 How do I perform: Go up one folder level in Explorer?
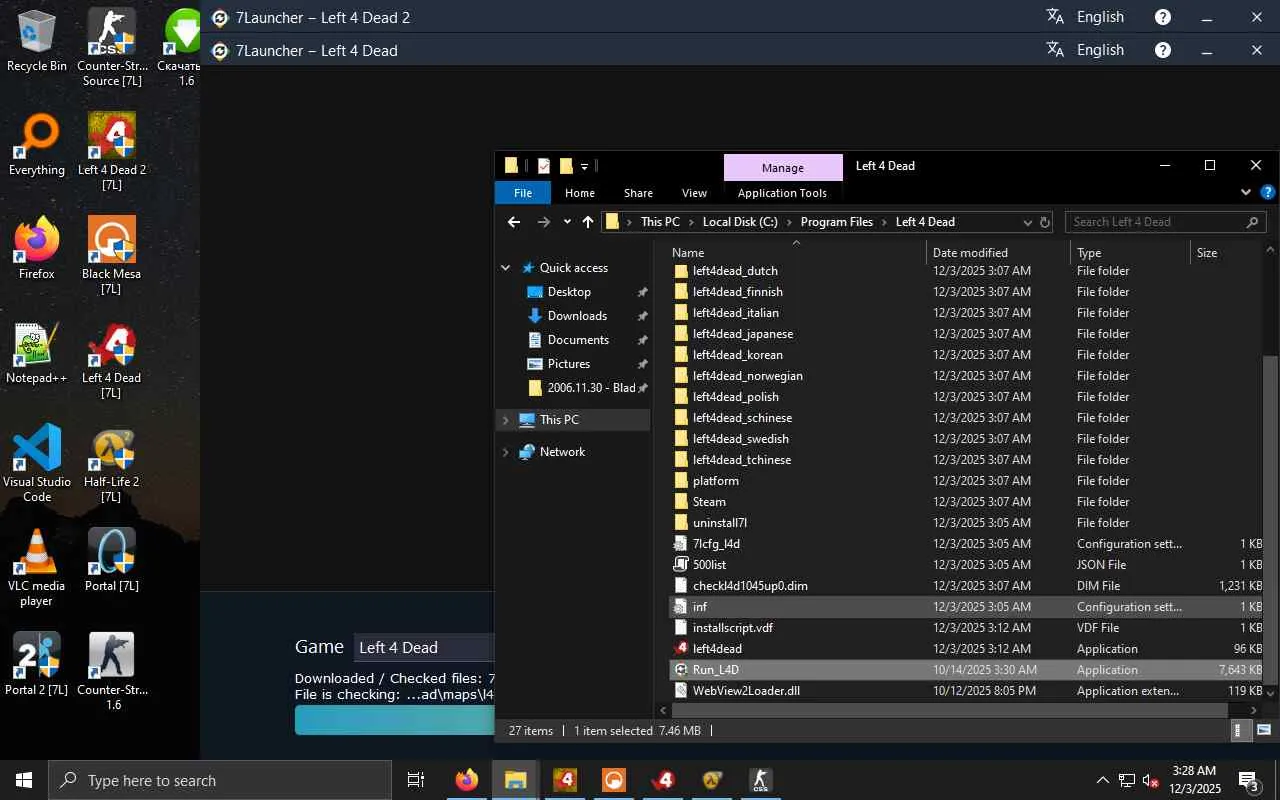pos(588,222)
